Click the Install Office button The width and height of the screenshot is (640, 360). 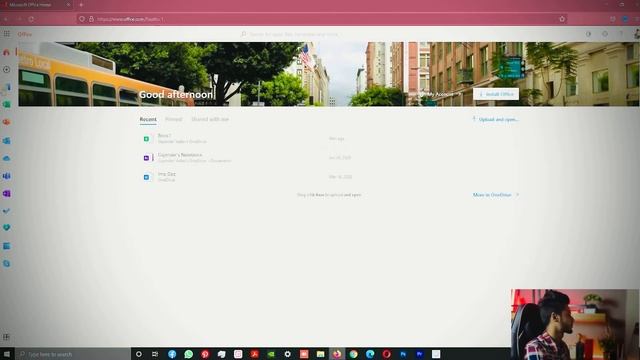click(x=496, y=94)
